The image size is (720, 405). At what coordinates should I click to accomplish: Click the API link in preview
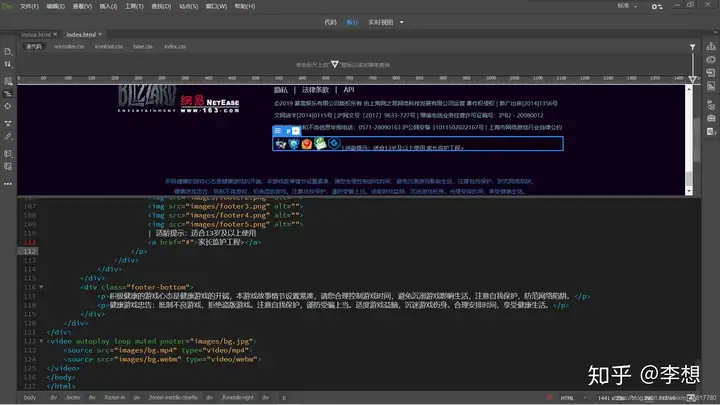349,90
